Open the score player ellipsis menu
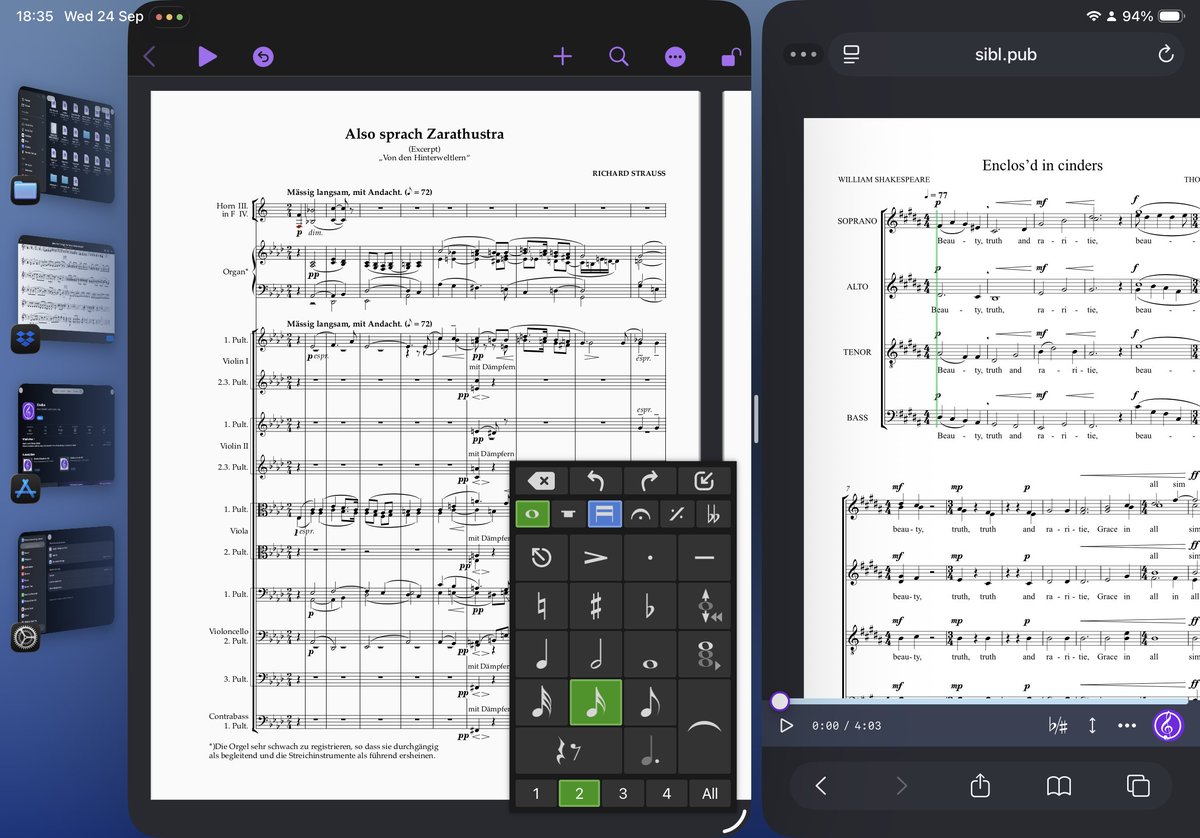 pyautogui.click(x=1127, y=725)
